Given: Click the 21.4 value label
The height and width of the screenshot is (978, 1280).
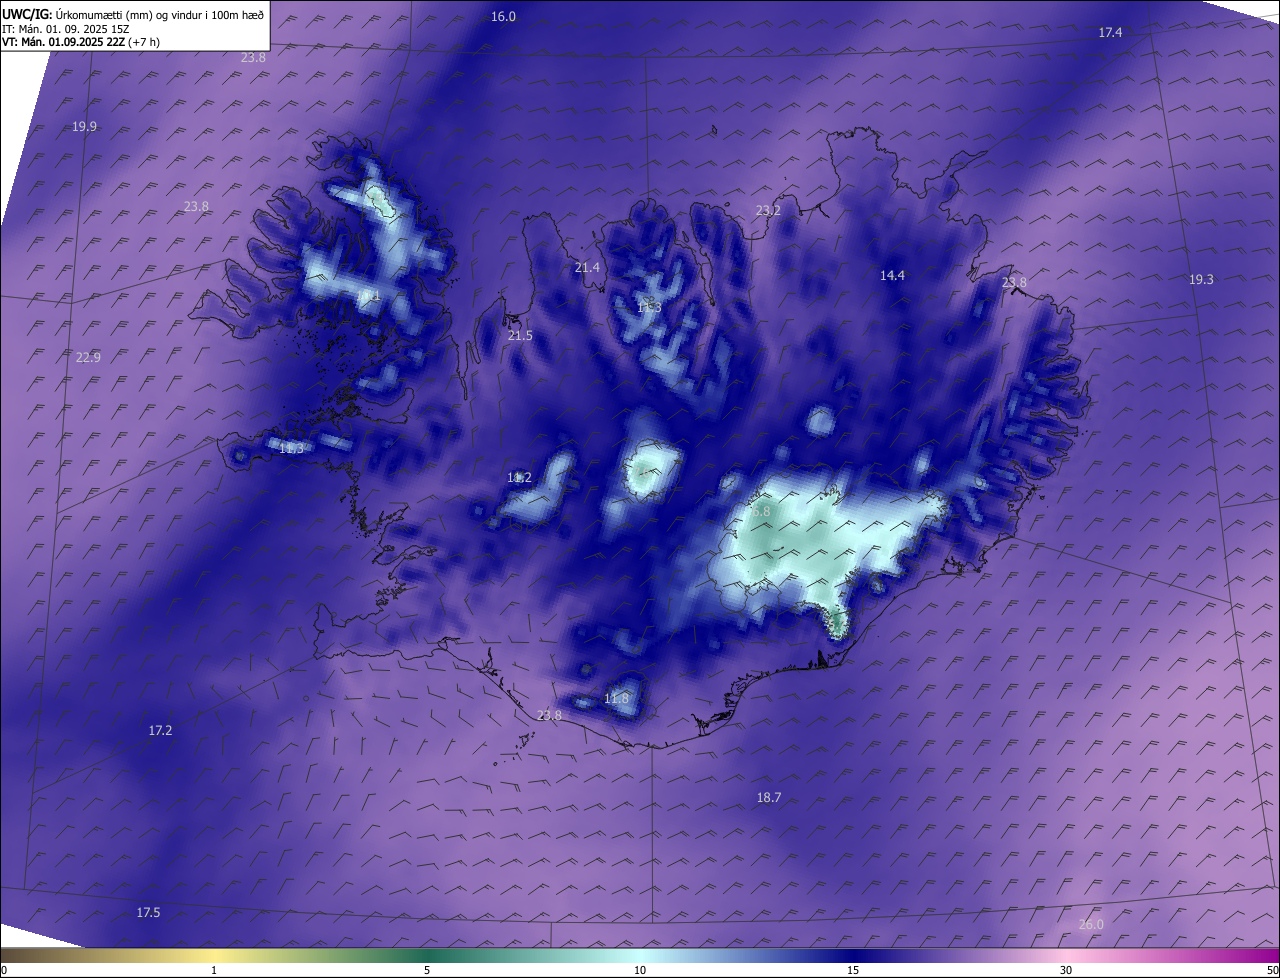Looking at the screenshot, I should click(587, 268).
